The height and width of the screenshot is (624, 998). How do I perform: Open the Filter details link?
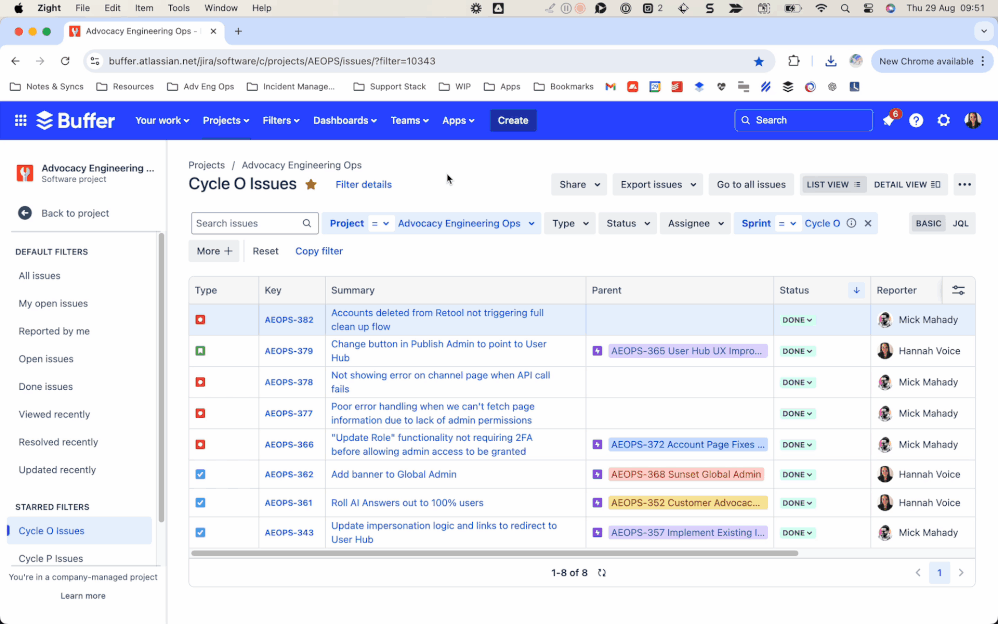(x=363, y=185)
